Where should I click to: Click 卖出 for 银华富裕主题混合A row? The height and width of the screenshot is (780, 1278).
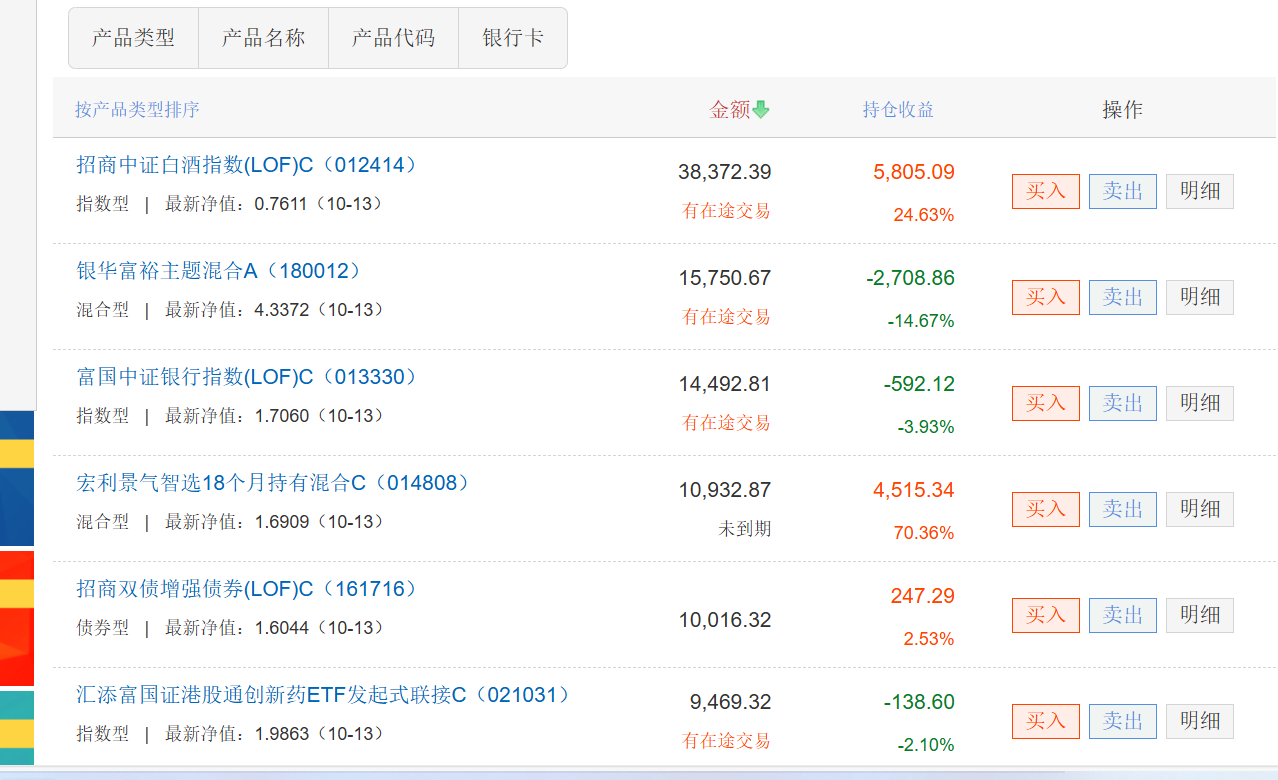[x=1123, y=297]
